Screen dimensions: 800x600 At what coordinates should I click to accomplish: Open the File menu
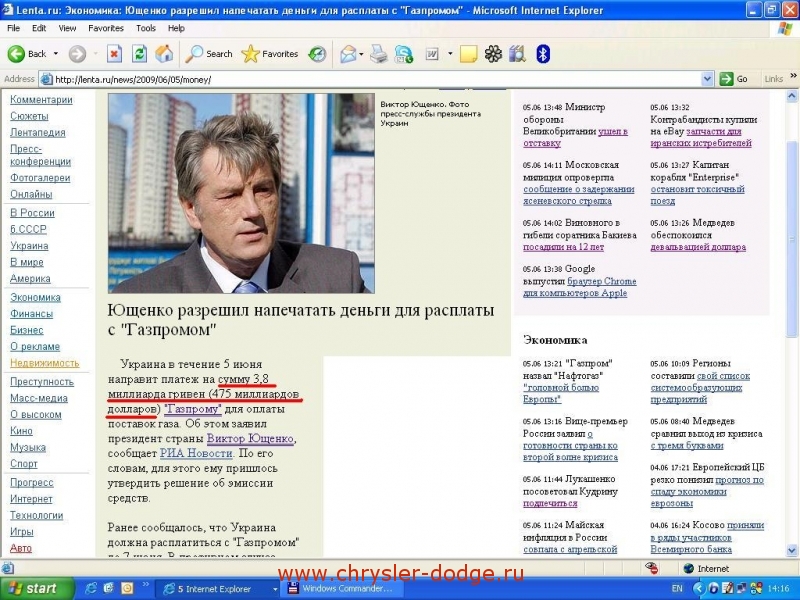(14, 28)
